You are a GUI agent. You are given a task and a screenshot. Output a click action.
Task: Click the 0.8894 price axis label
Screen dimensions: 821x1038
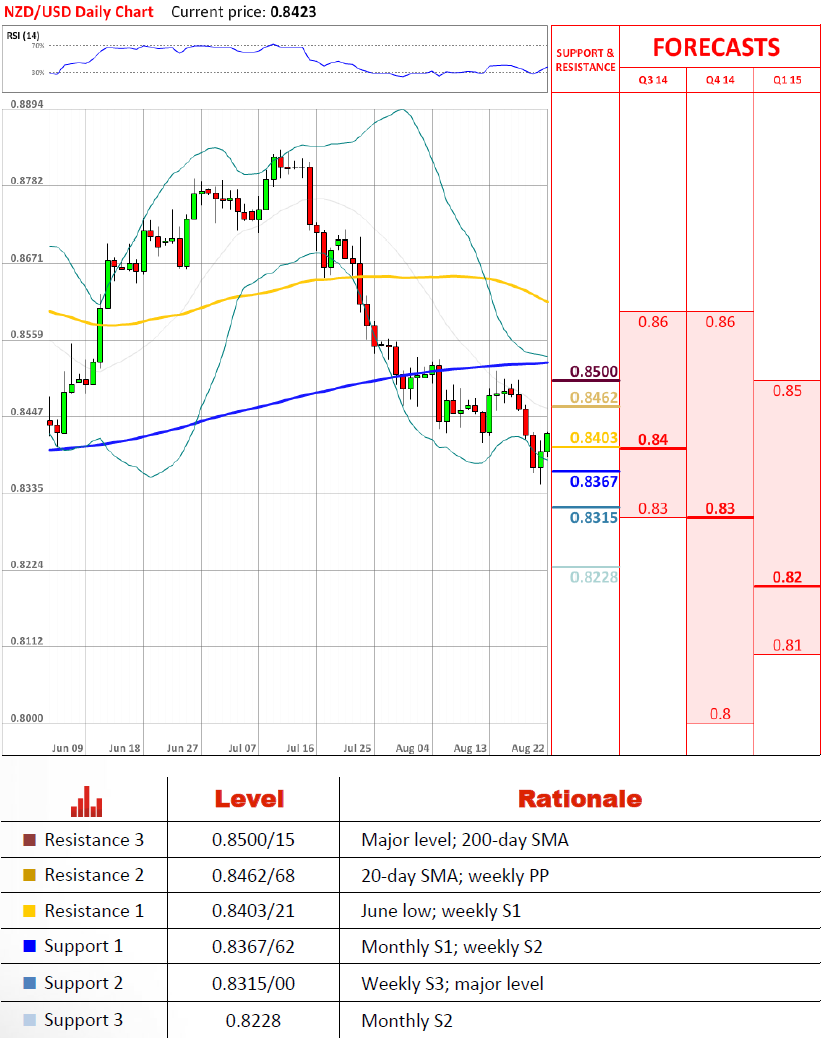27,104
